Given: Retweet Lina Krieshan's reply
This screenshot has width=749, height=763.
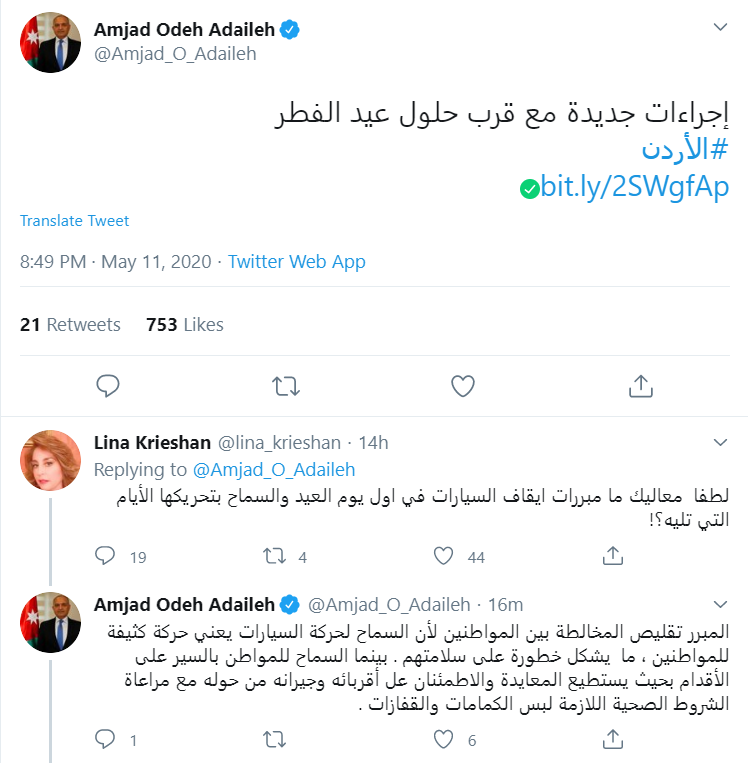Looking at the screenshot, I should pyautogui.click(x=273, y=555).
